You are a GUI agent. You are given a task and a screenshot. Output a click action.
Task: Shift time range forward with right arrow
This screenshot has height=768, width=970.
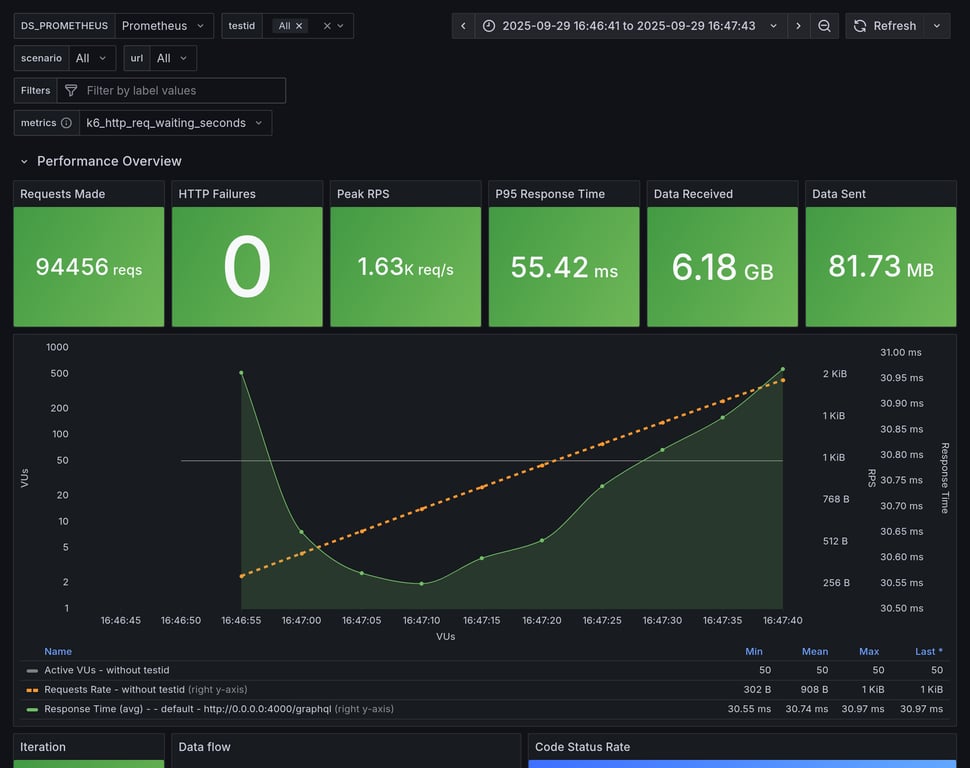pyautogui.click(x=798, y=26)
